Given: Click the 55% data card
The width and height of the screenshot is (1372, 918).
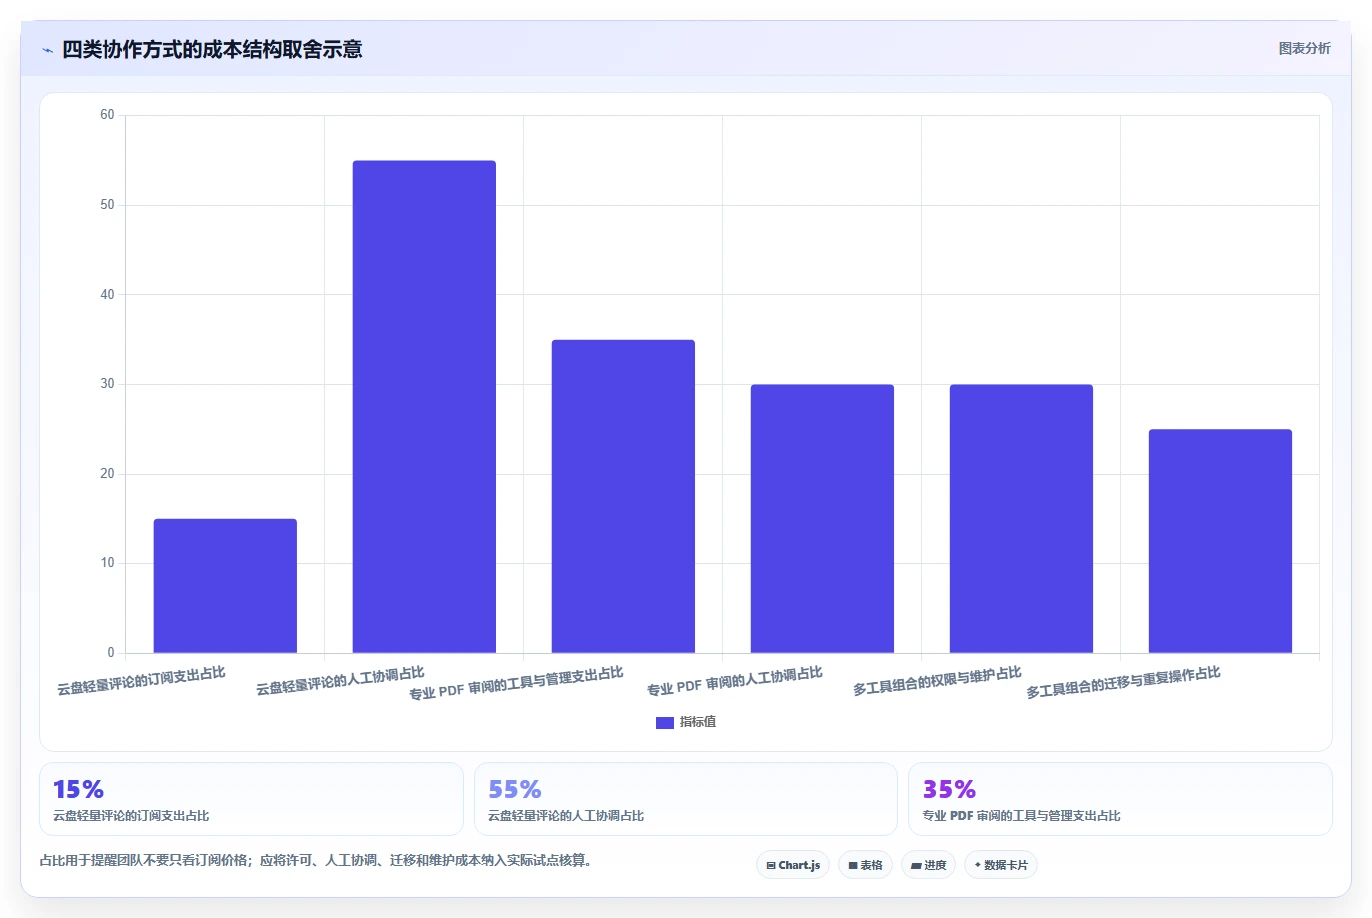Looking at the screenshot, I should click(685, 799).
